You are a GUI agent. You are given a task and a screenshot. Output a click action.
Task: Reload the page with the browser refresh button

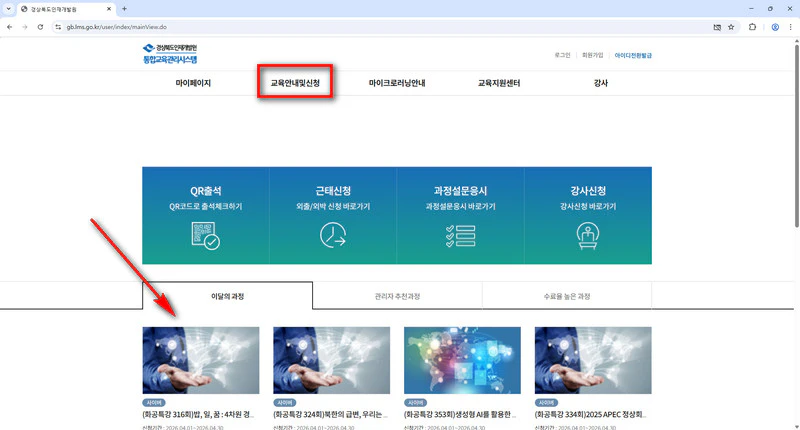click(x=40, y=27)
